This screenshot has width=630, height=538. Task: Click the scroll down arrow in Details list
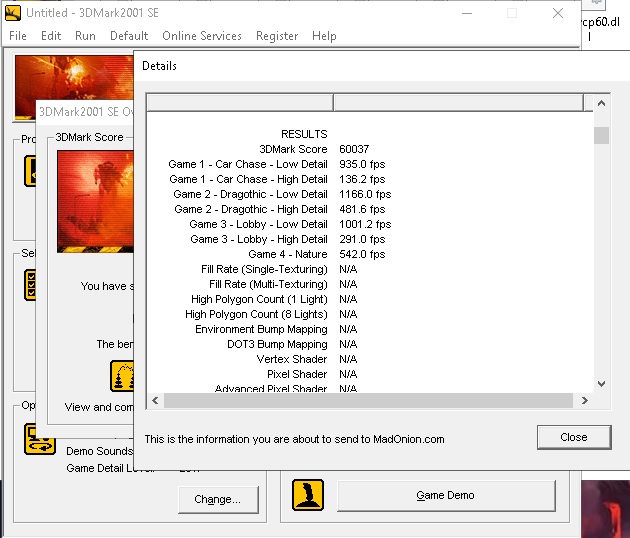click(x=601, y=384)
